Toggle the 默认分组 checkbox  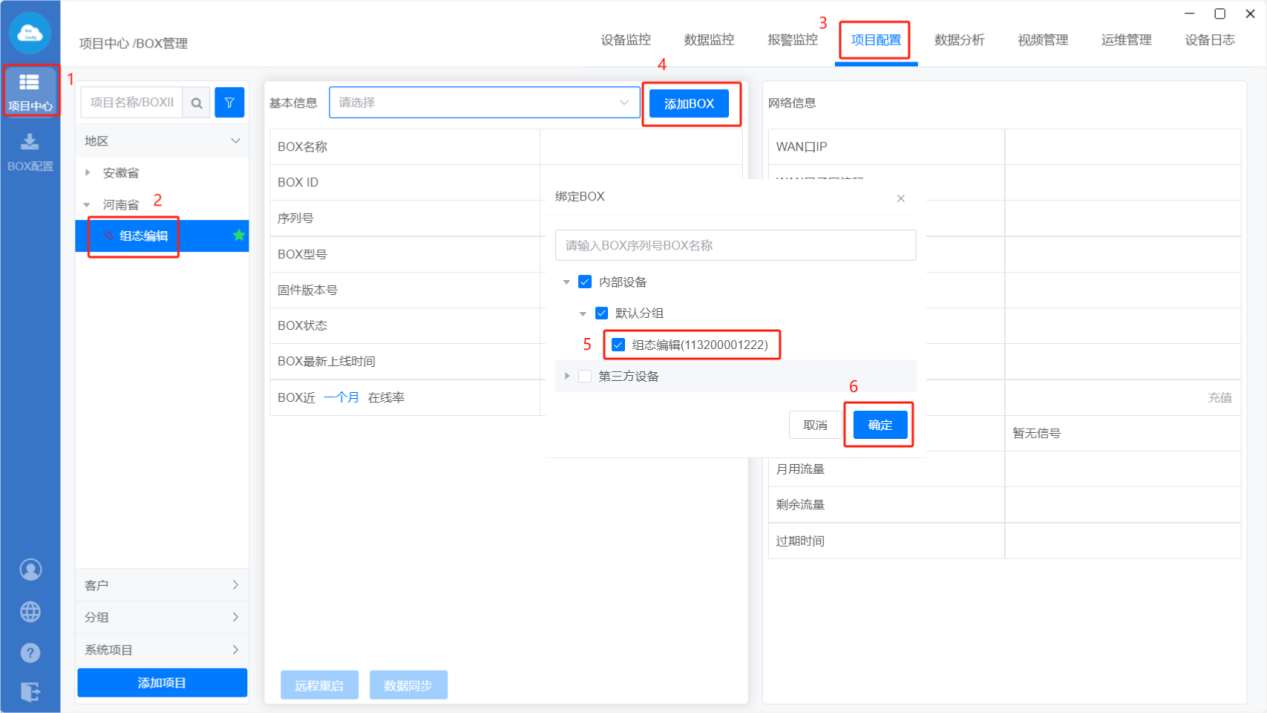coord(601,313)
